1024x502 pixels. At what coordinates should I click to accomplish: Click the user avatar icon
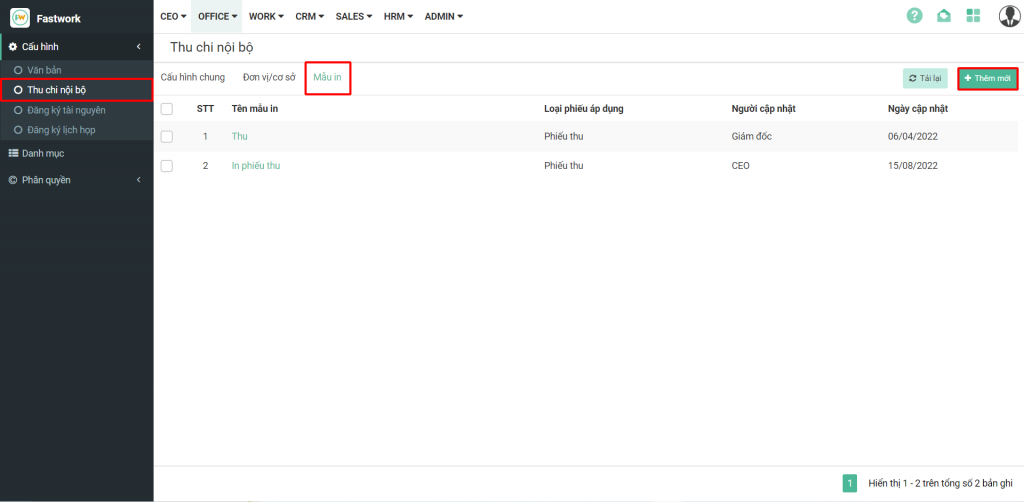(x=1008, y=16)
